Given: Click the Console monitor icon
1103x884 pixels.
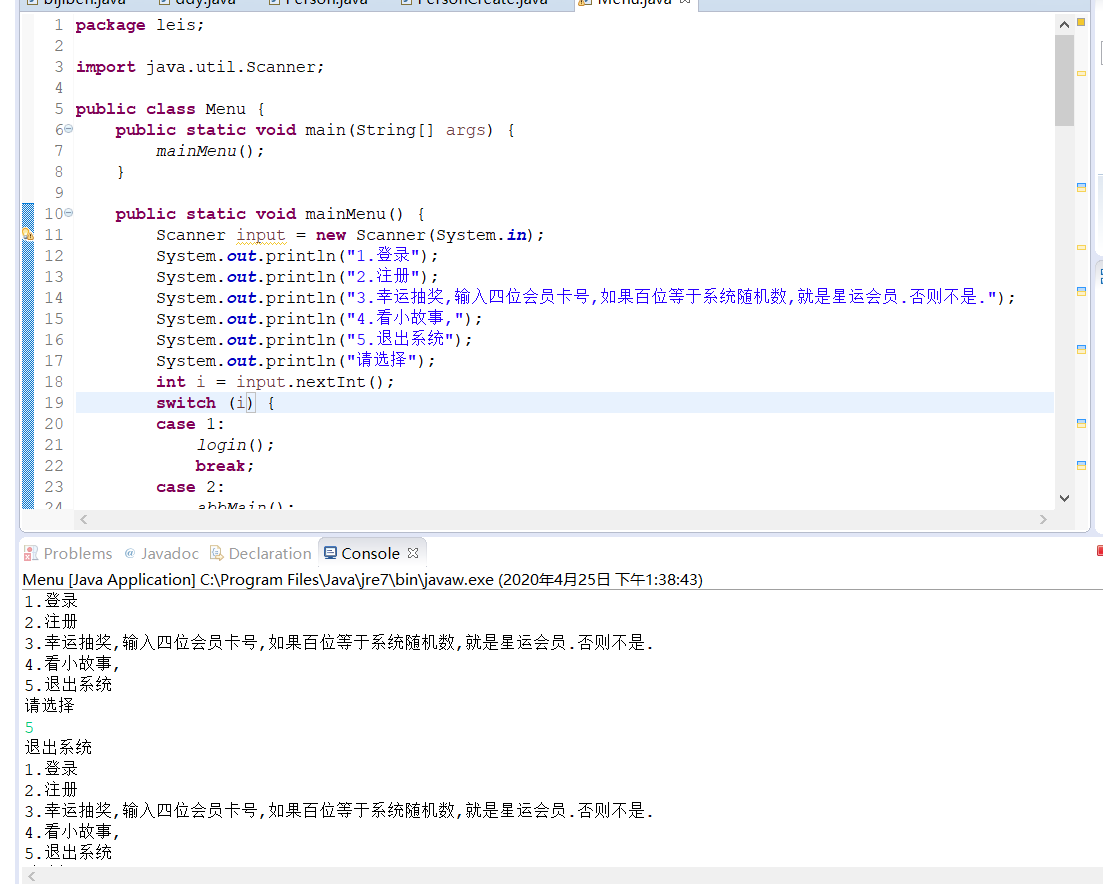Looking at the screenshot, I should [330, 553].
